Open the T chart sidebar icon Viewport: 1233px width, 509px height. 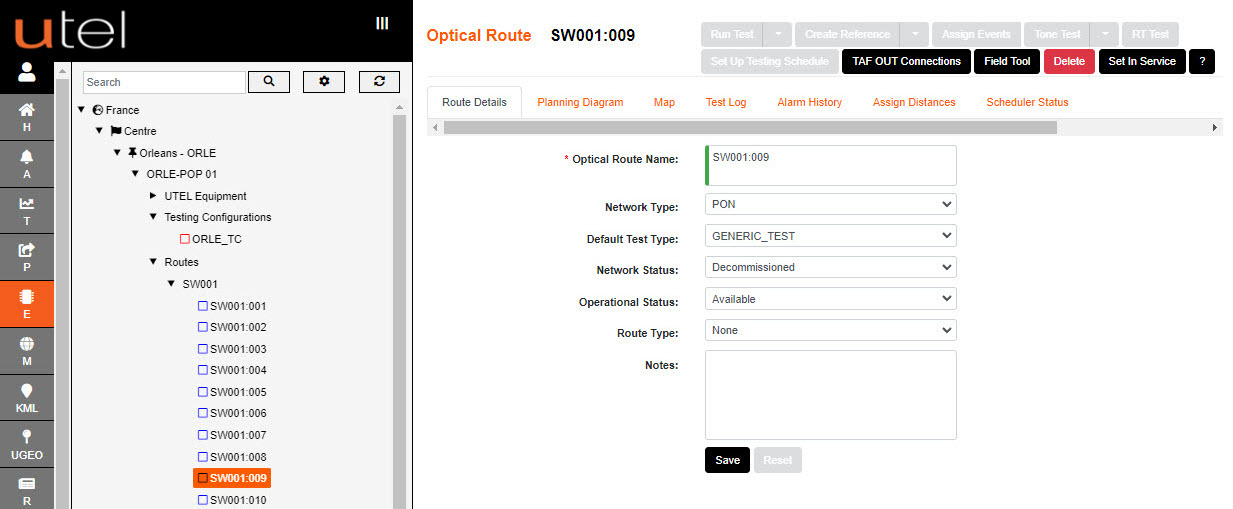tap(27, 211)
